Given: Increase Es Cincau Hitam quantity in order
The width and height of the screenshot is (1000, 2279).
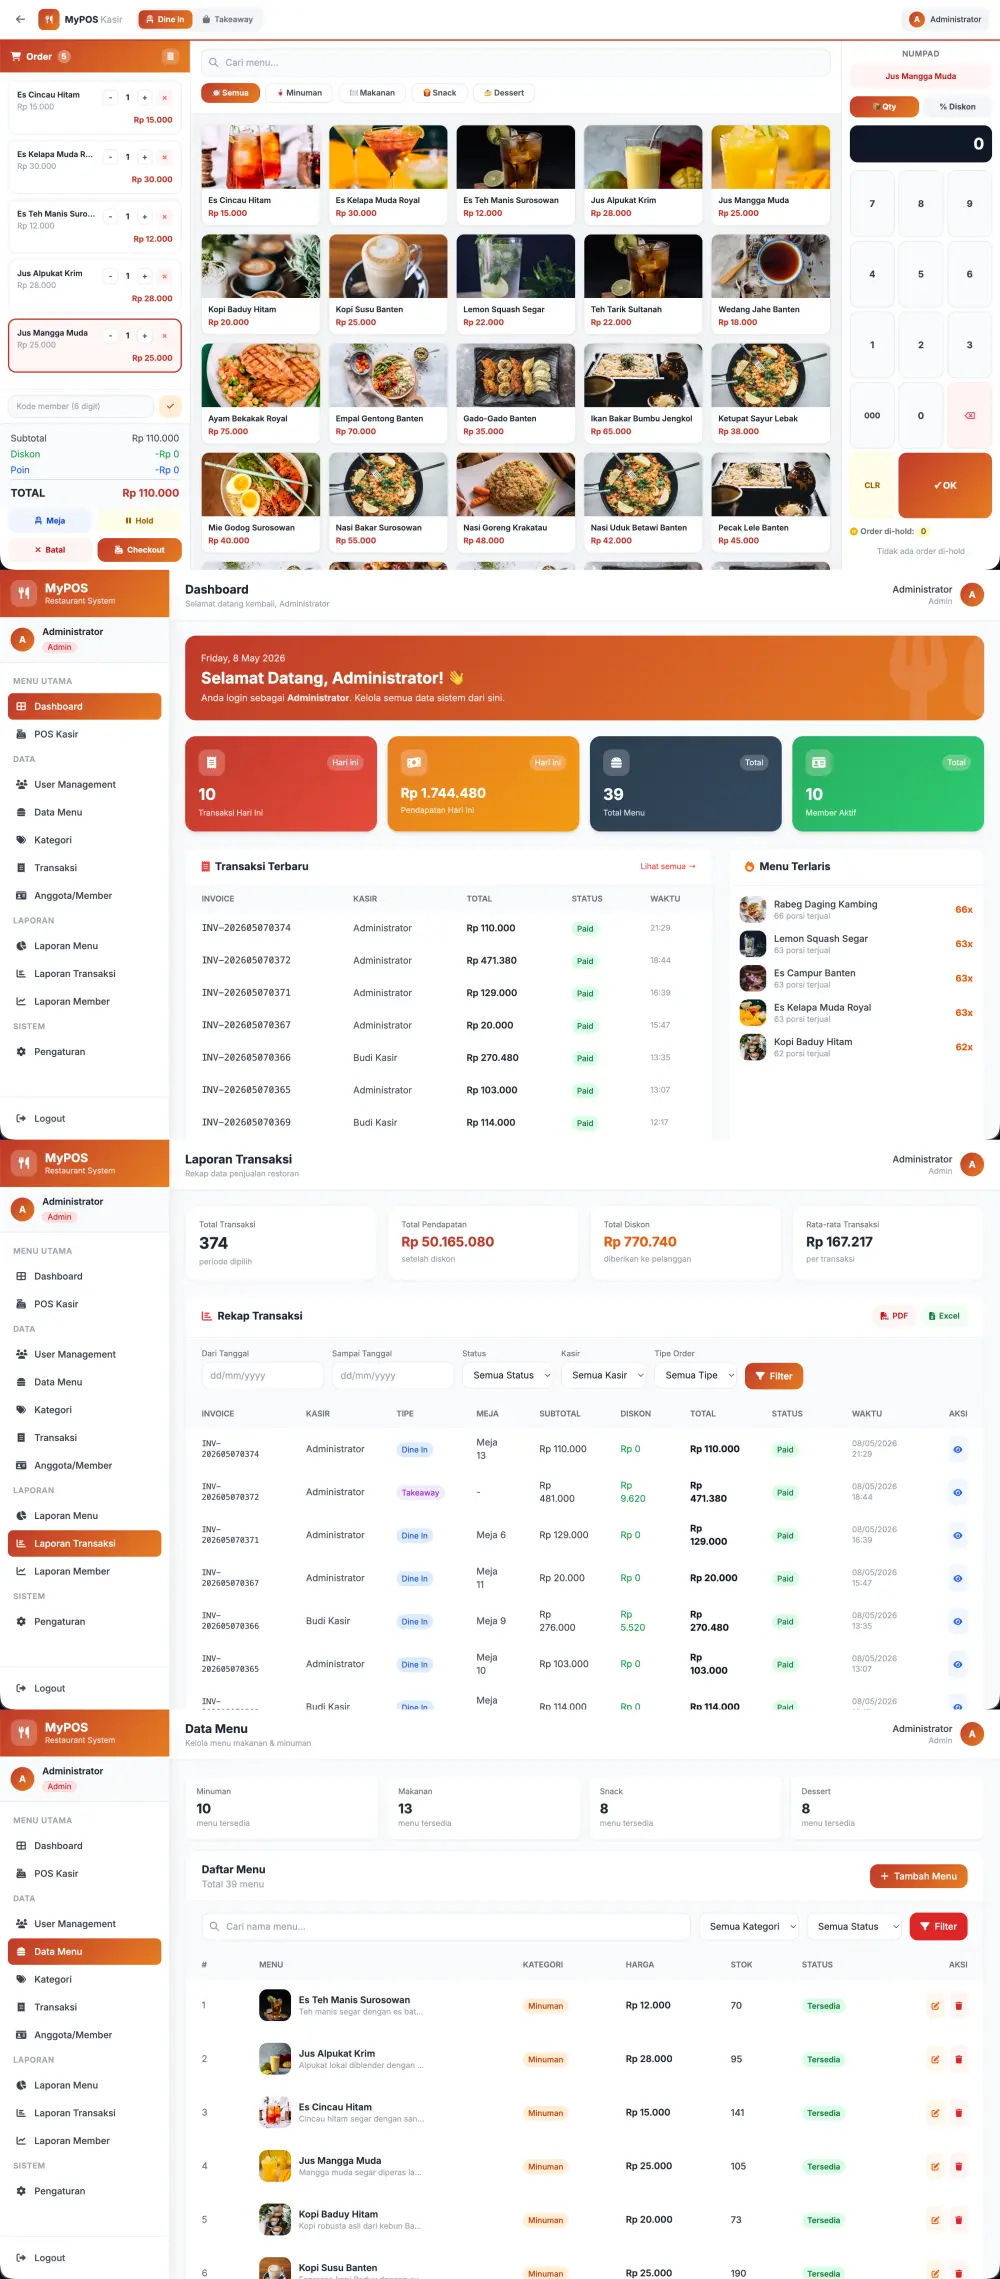Looking at the screenshot, I should (145, 98).
